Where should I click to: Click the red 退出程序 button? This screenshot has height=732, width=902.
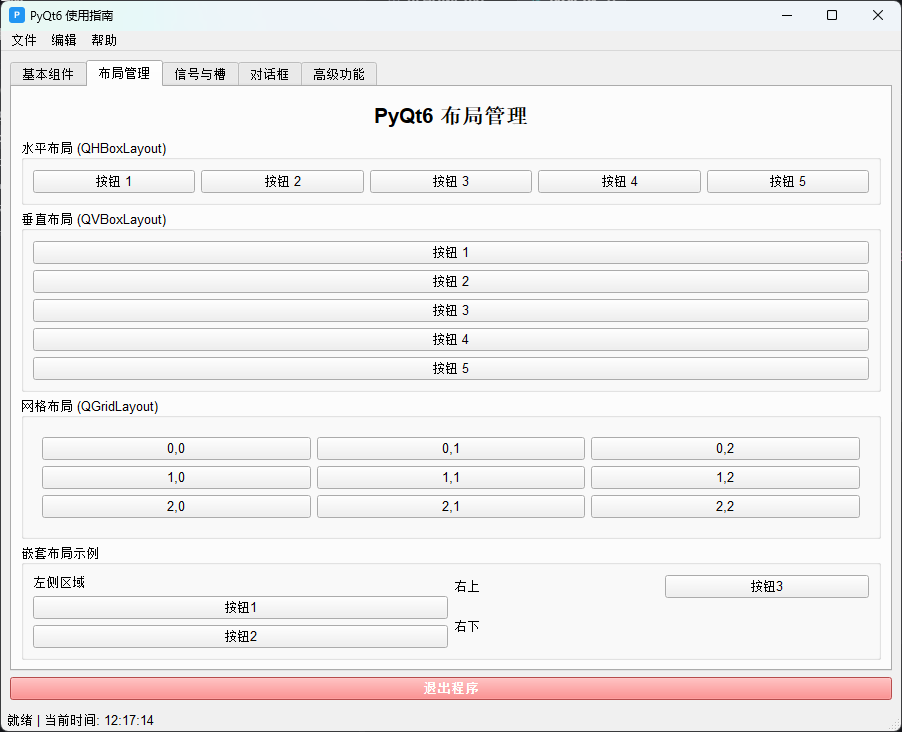pos(451,689)
